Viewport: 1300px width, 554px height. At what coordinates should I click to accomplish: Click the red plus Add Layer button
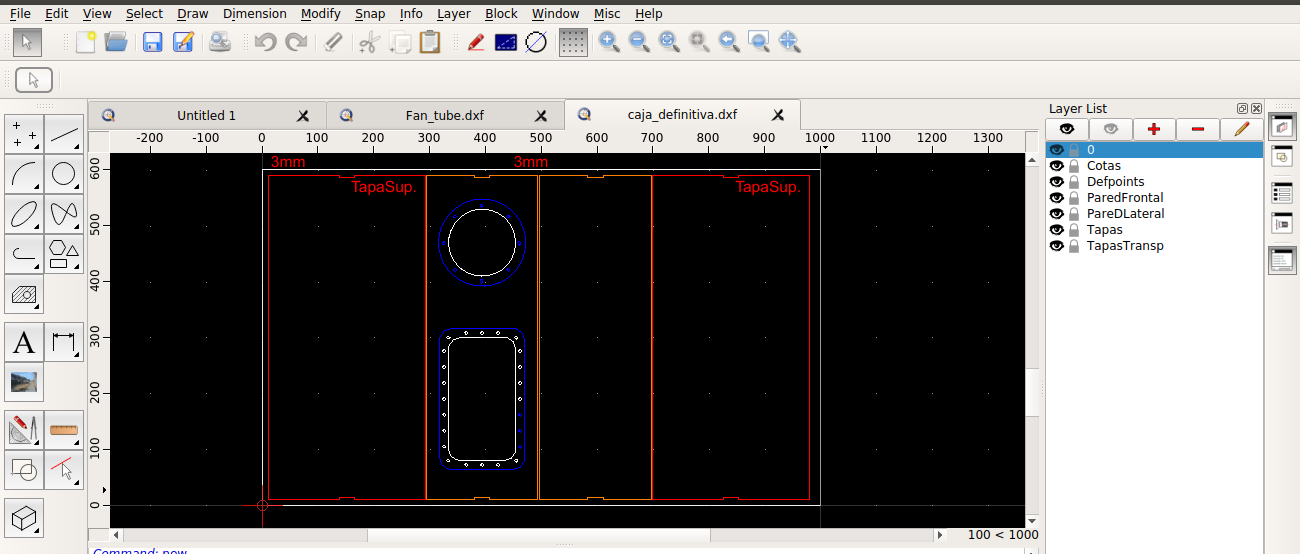tap(1154, 129)
